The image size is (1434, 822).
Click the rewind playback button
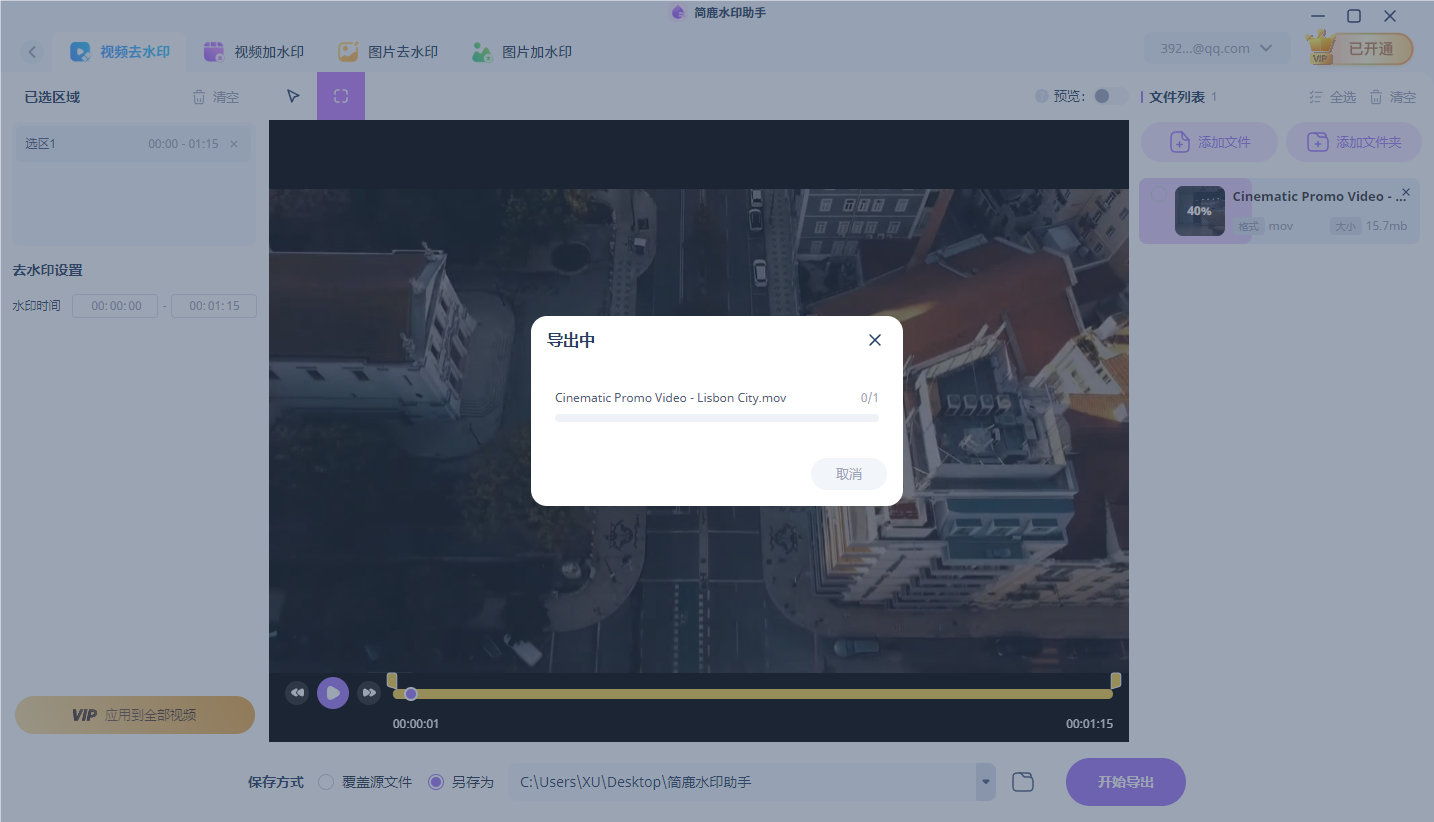pos(297,693)
